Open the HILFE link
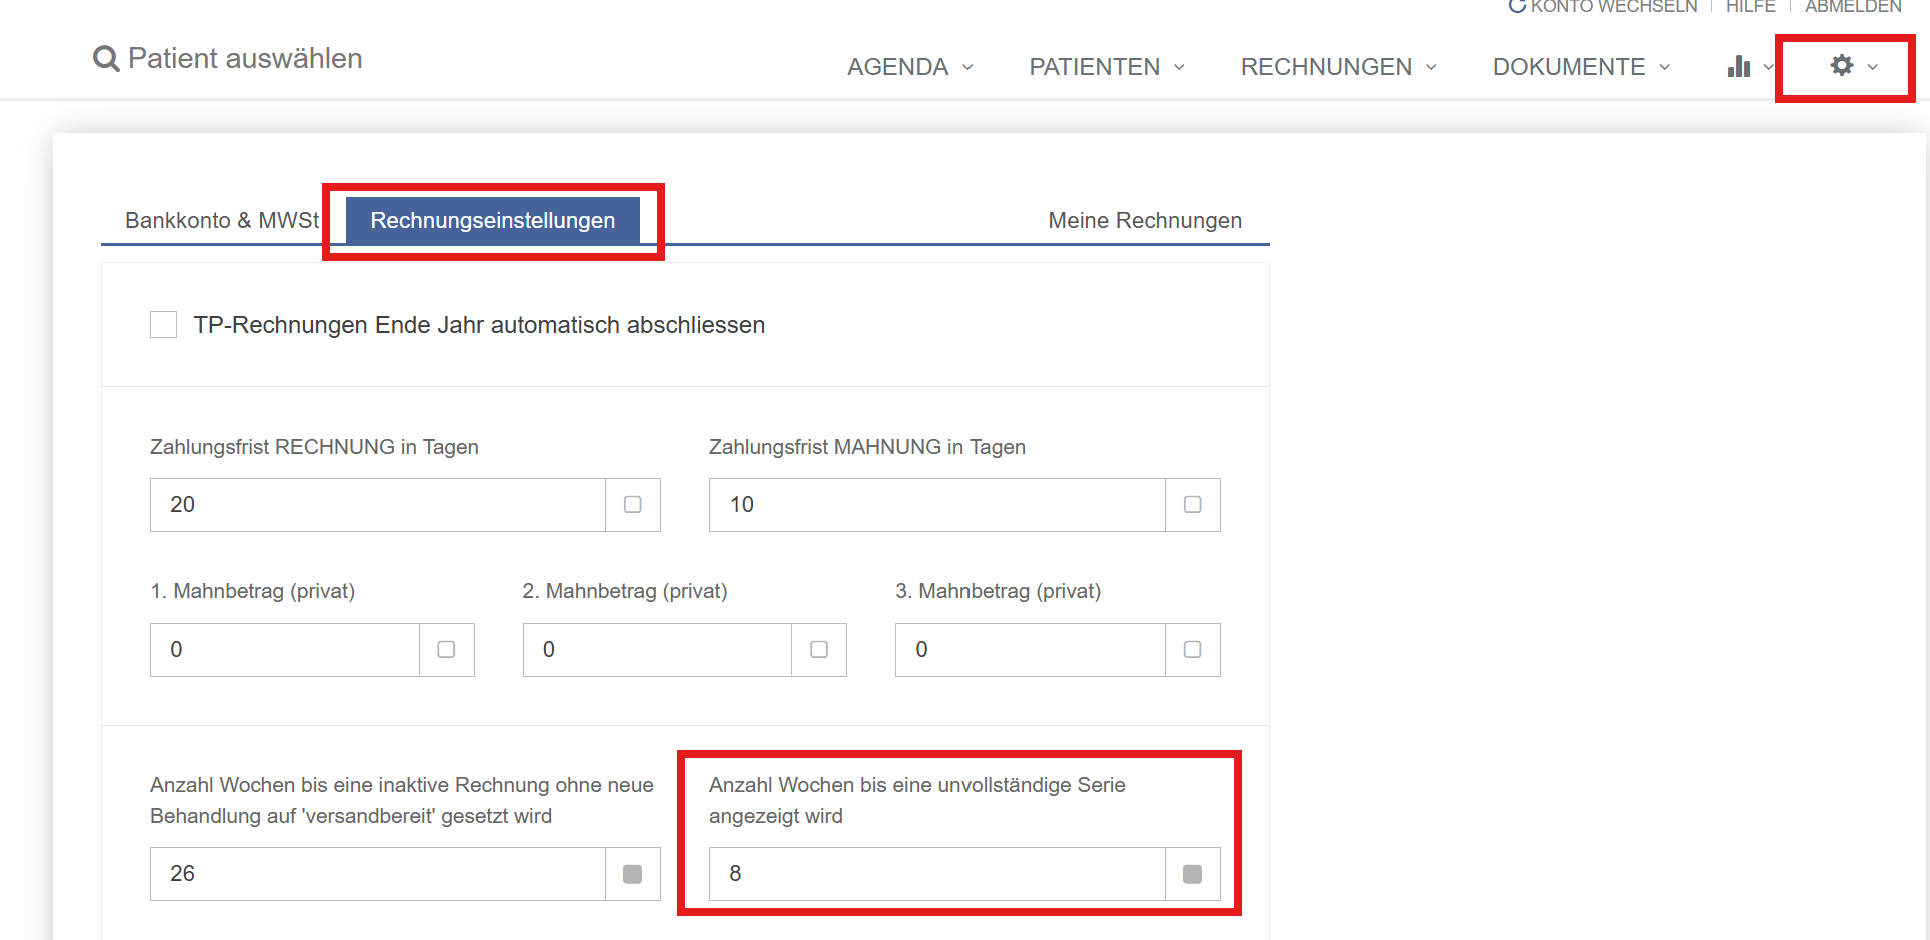 click(x=1751, y=6)
